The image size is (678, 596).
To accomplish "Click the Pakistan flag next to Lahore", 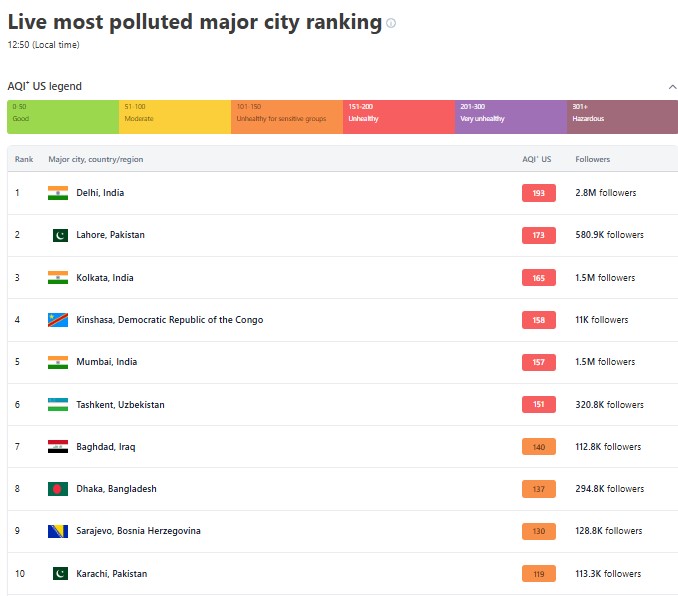I will pyautogui.click(x=58, y=235).
